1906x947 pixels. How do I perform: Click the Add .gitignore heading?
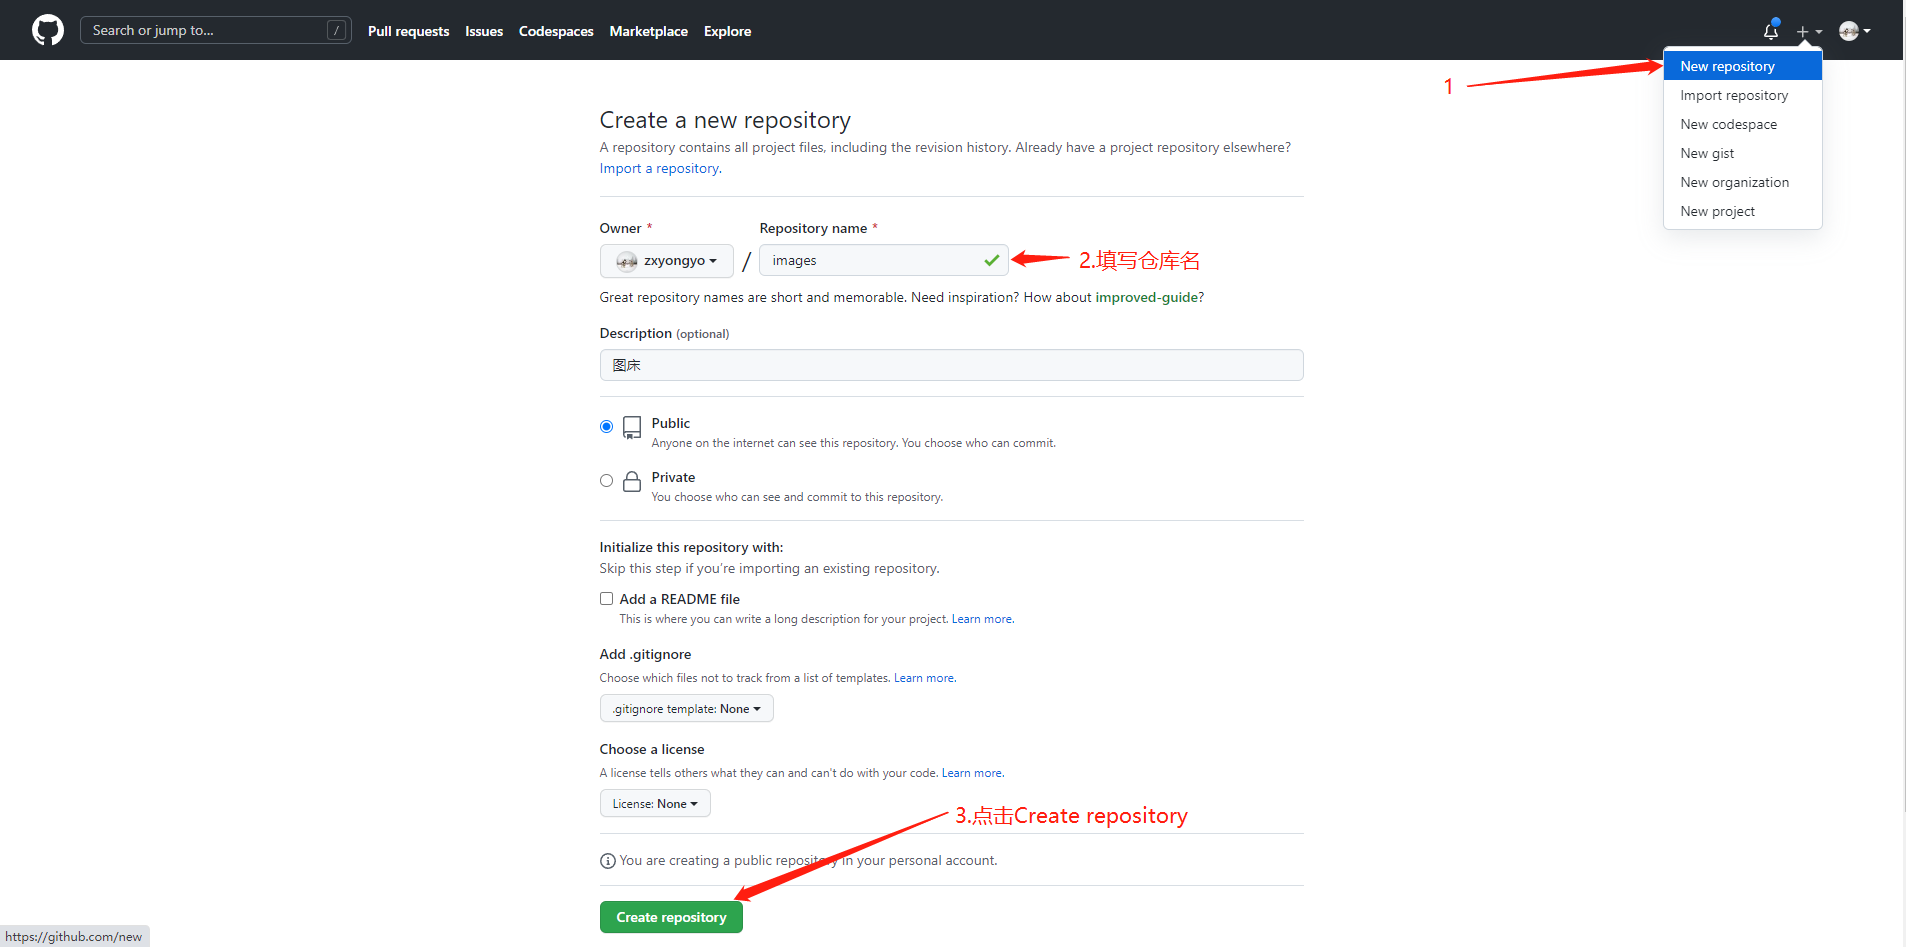point(645,654)
